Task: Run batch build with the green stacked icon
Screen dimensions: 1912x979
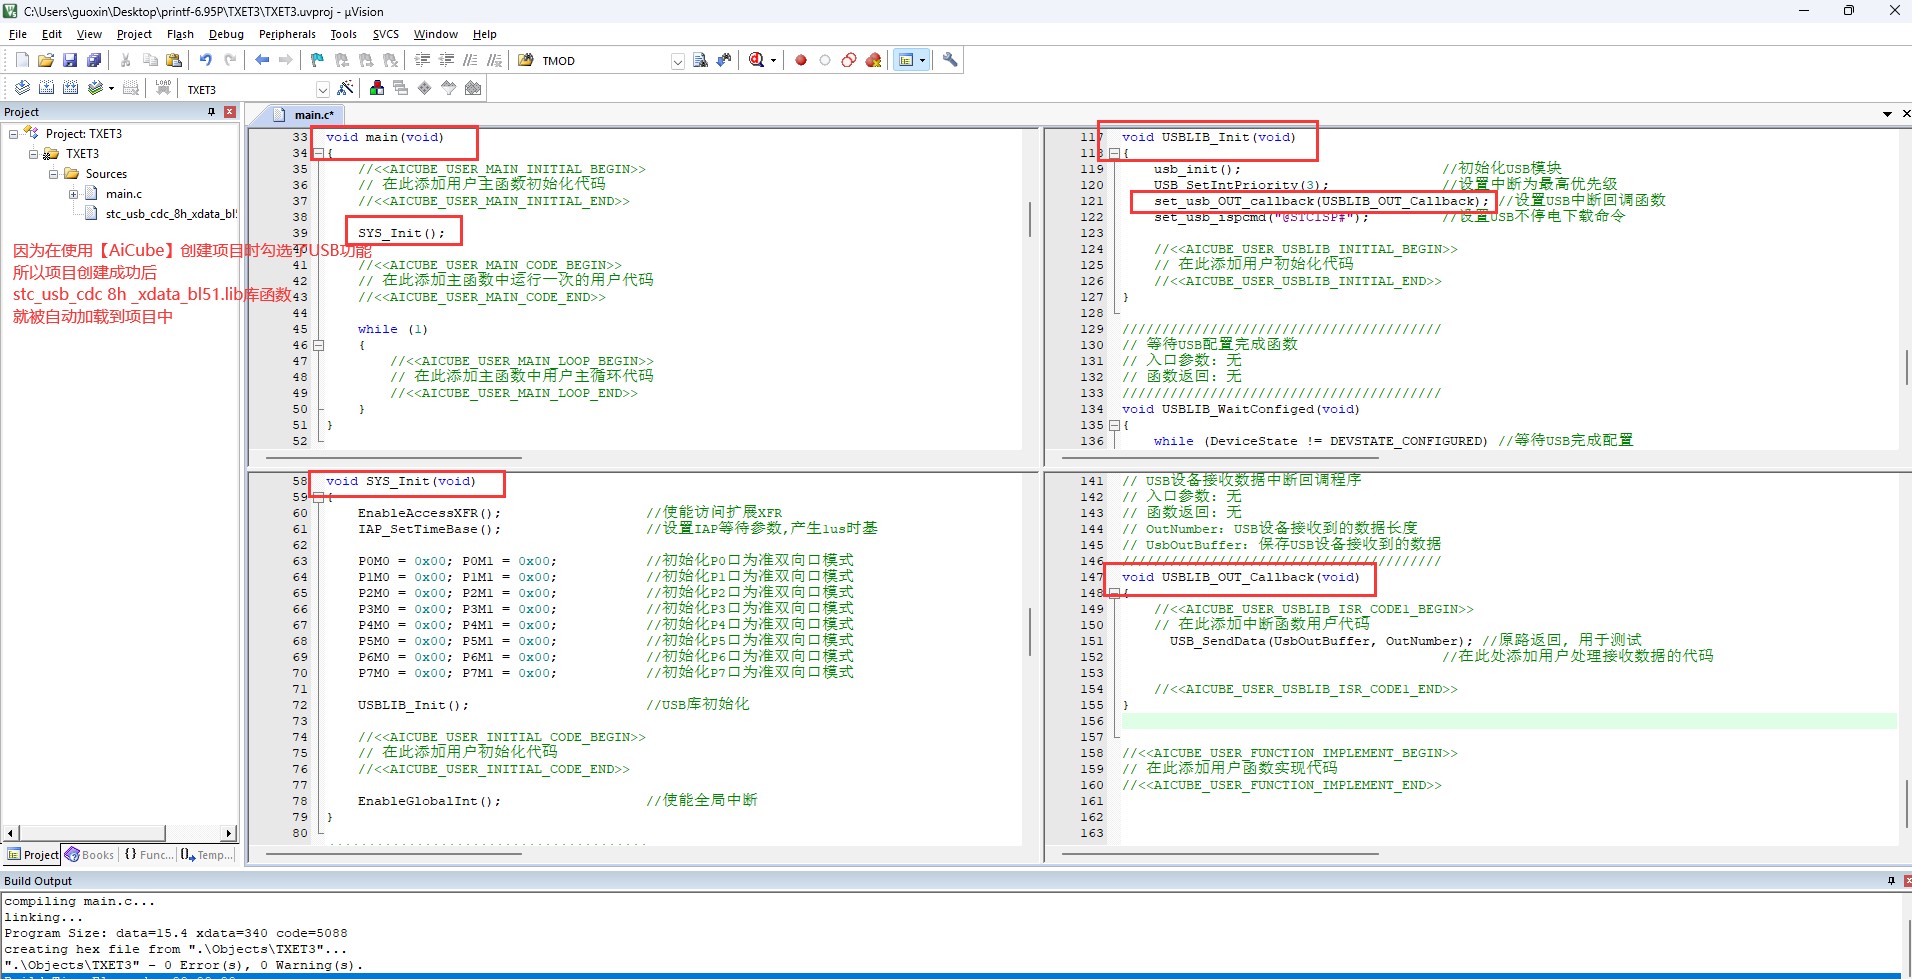Action: tap(95, 88)
